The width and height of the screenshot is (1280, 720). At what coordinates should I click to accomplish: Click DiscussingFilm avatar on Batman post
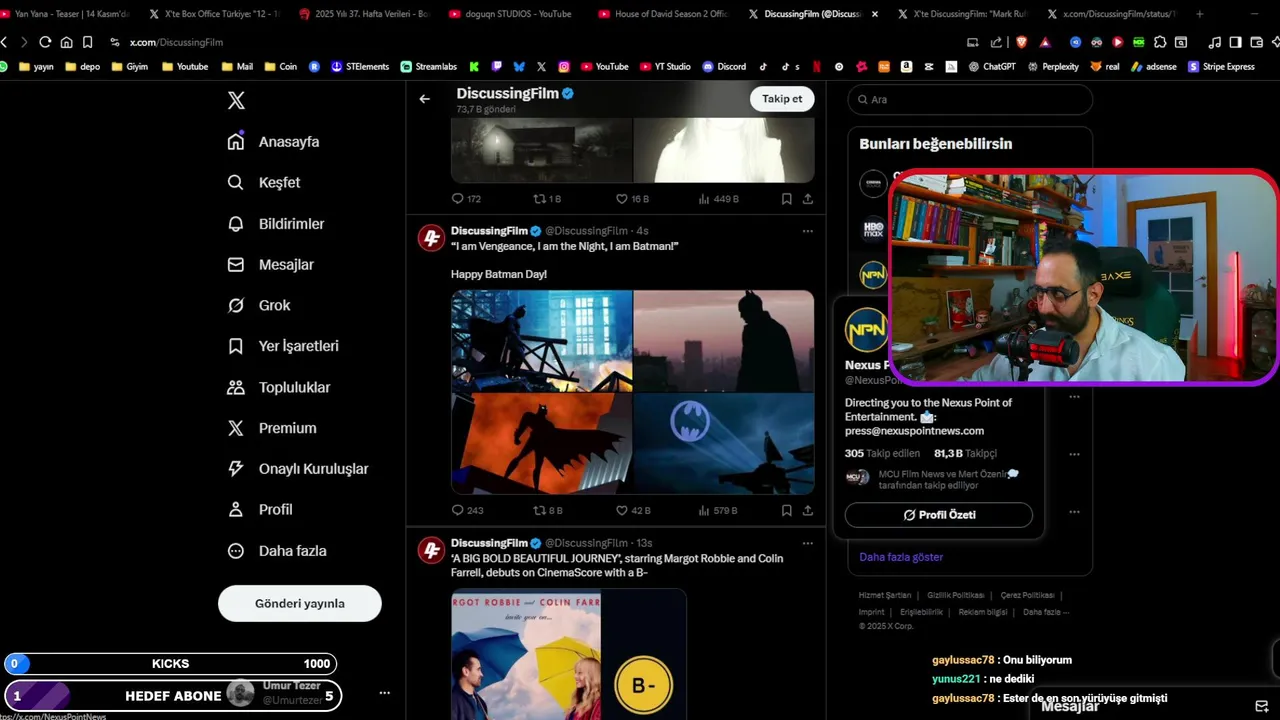[431, 238]
